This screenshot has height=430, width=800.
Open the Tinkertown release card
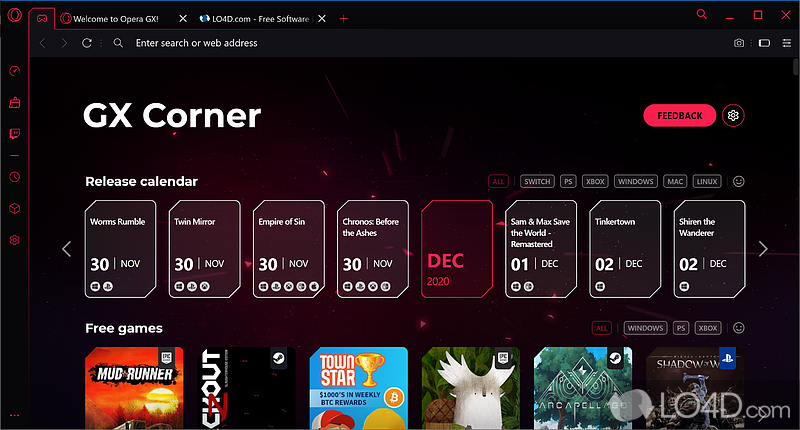(x=625, y=249)
